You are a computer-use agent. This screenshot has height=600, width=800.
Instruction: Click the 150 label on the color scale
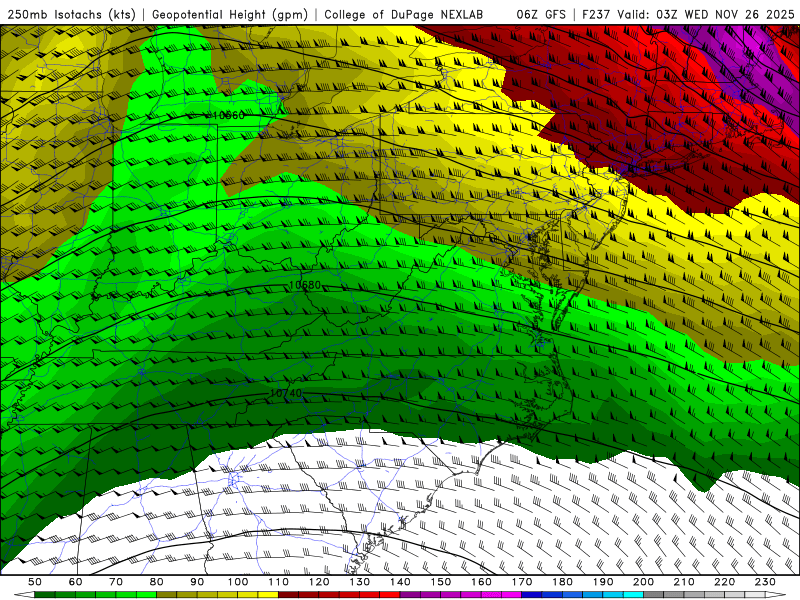point(441,582)
